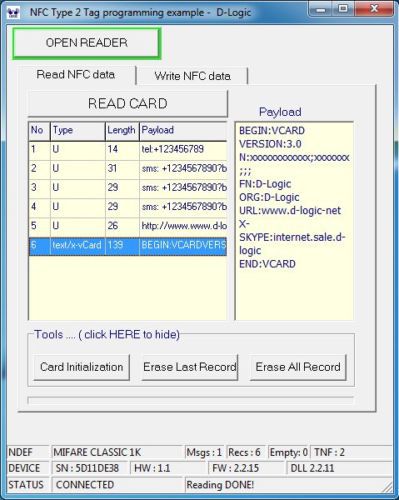
Task: Click the Payload column header in table
Action: pyautogui.click(x=183, y=130)
